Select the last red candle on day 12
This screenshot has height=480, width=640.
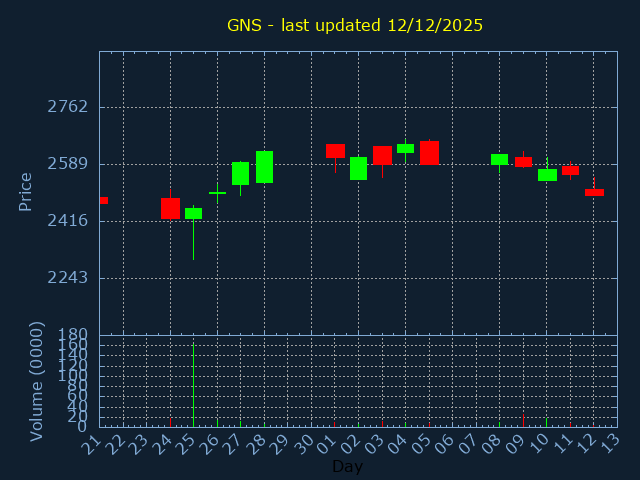(594, 192)
